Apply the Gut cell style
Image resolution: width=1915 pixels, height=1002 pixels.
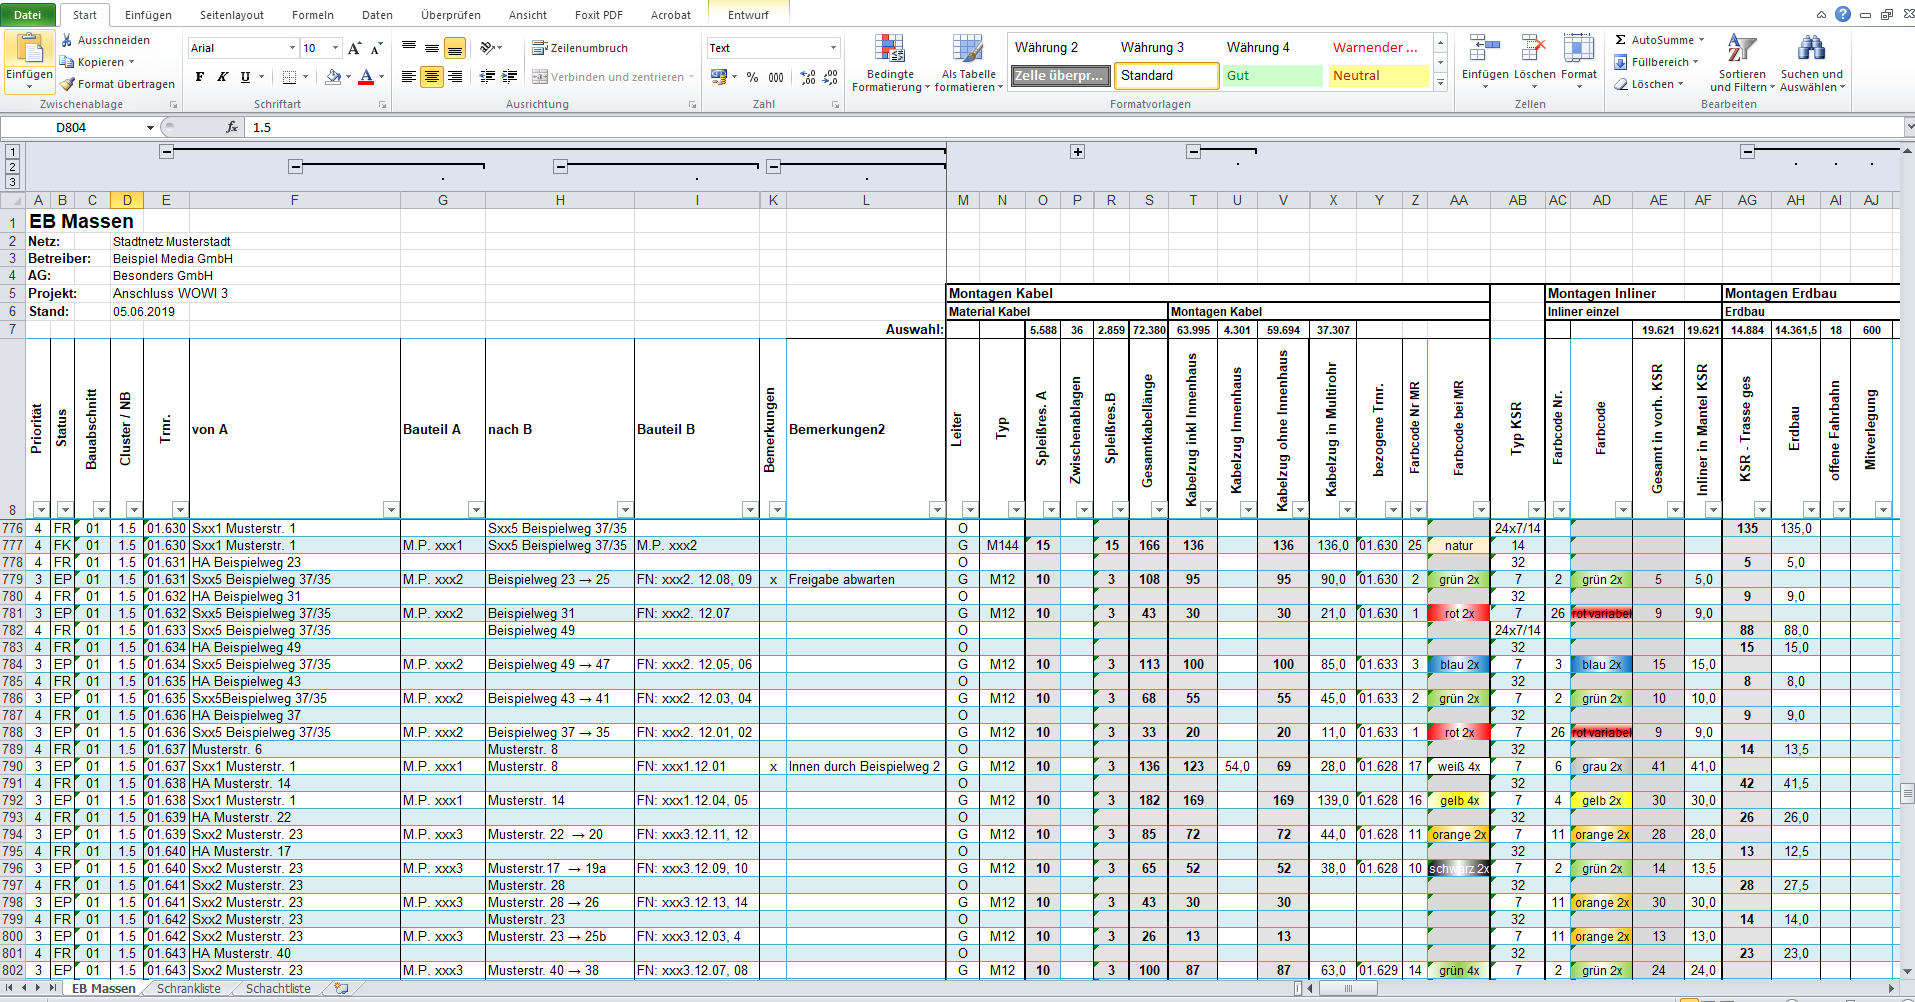1272,76
